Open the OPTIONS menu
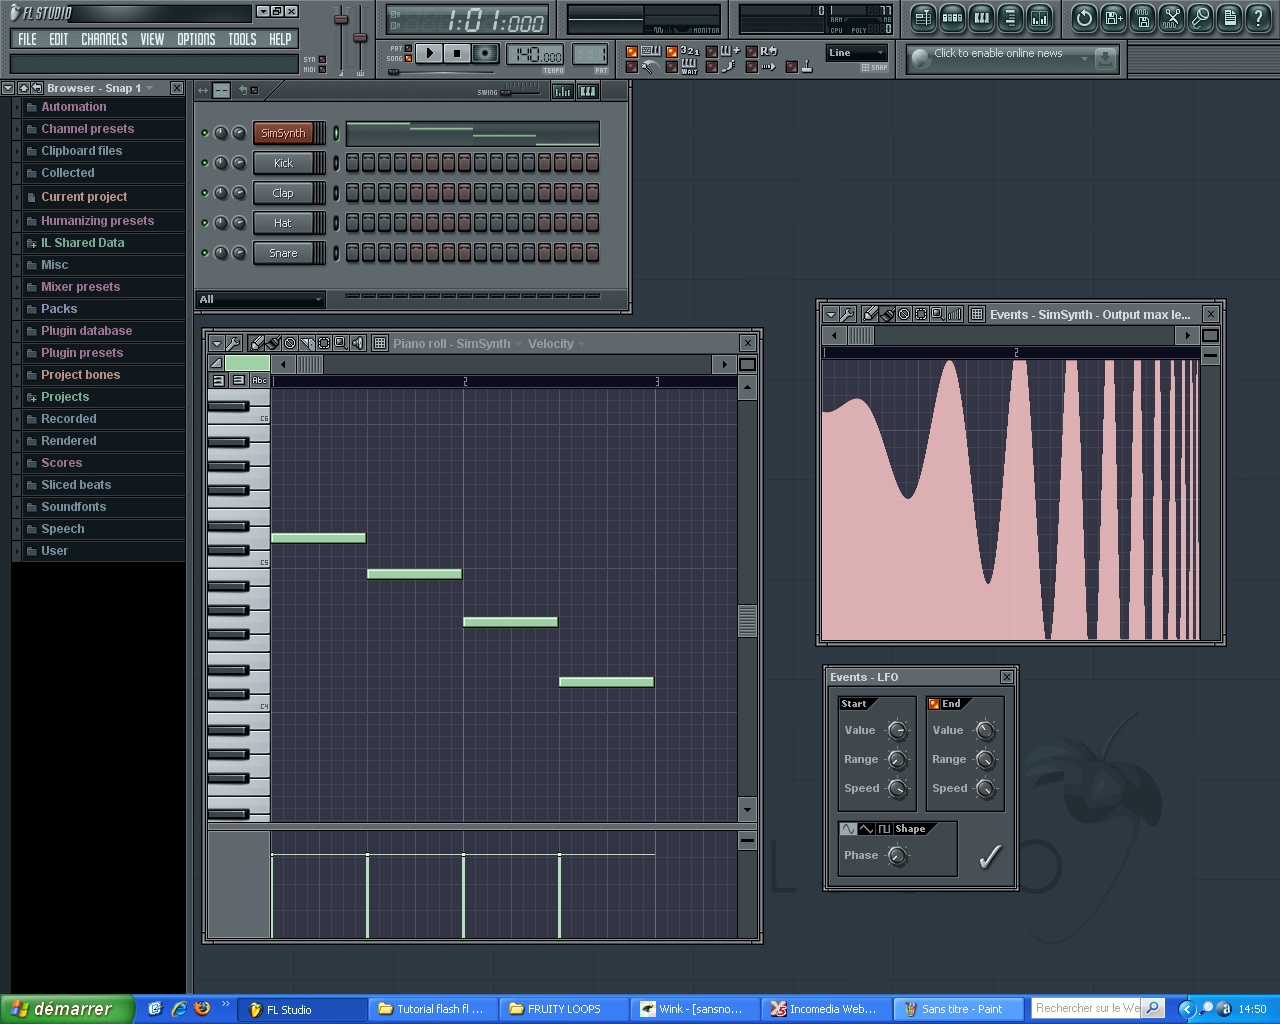This screenshot has height=1024, width=1280. (196, 39)
